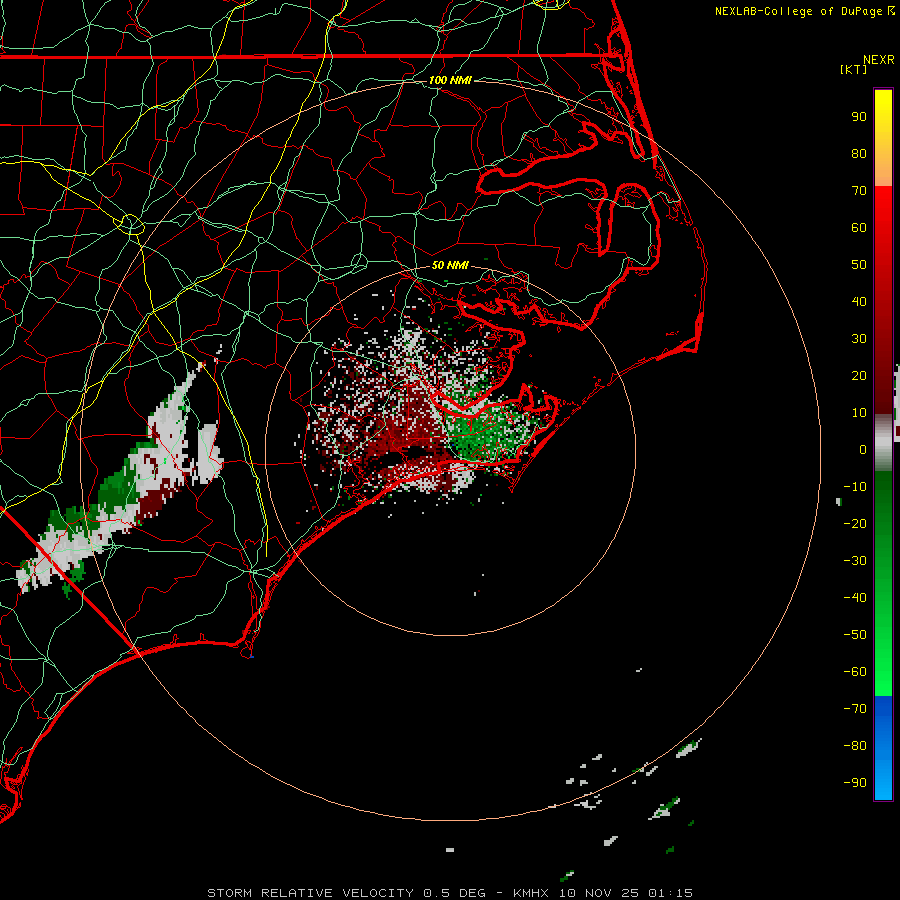Click the KMHX station identifier in the caption
900x900 pixels.
click(530, 893)
